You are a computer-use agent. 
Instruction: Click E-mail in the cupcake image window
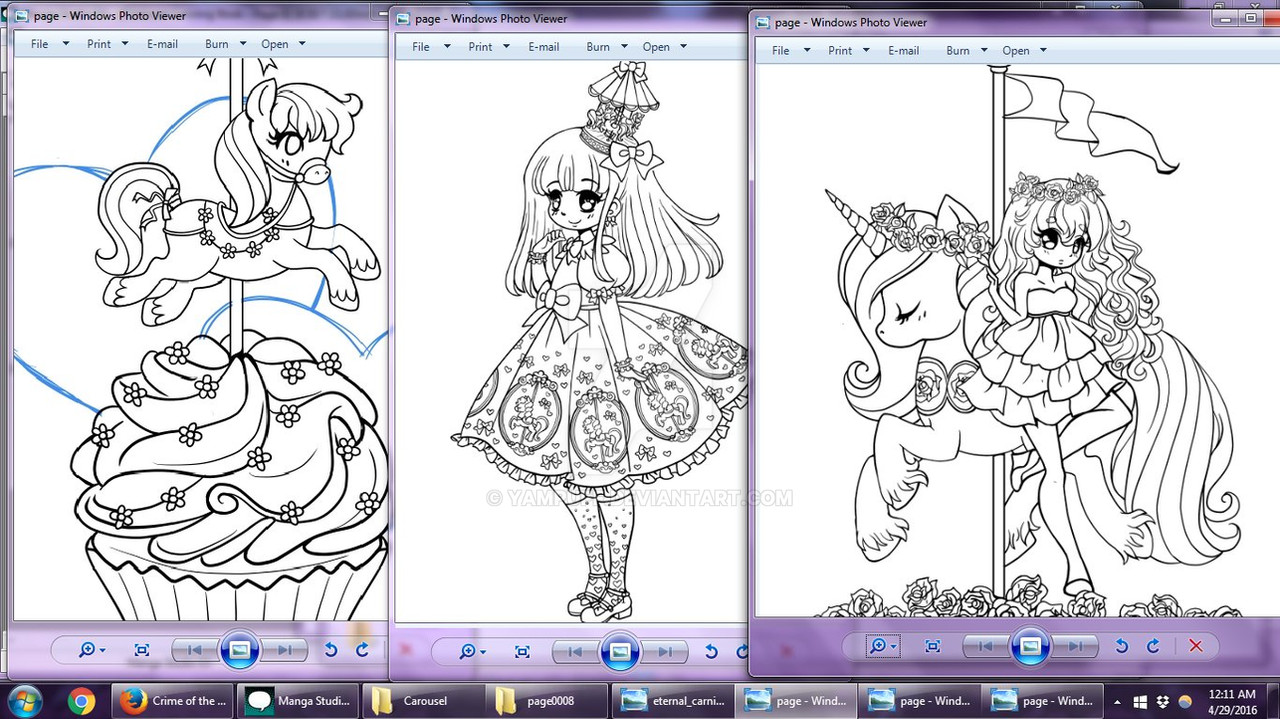pyautogui.click(x=162, y=44)
